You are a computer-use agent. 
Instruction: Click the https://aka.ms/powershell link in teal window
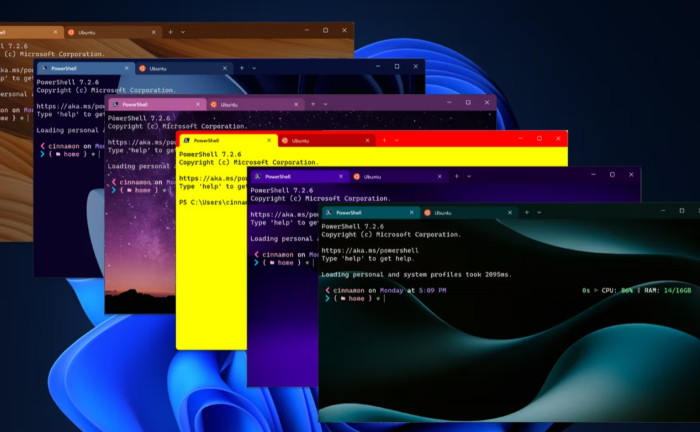click(x=370, y=251)
